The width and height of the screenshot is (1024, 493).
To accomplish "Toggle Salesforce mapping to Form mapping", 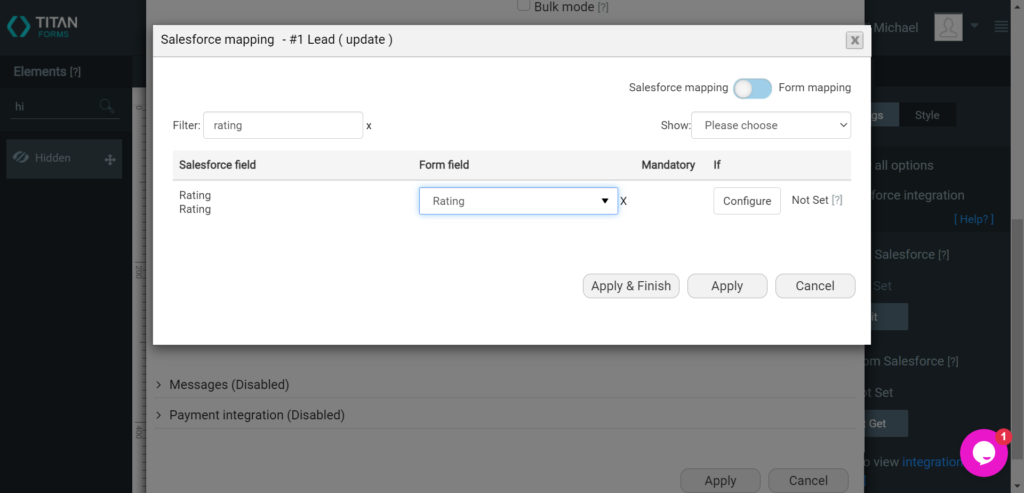I will coord(752,88).
